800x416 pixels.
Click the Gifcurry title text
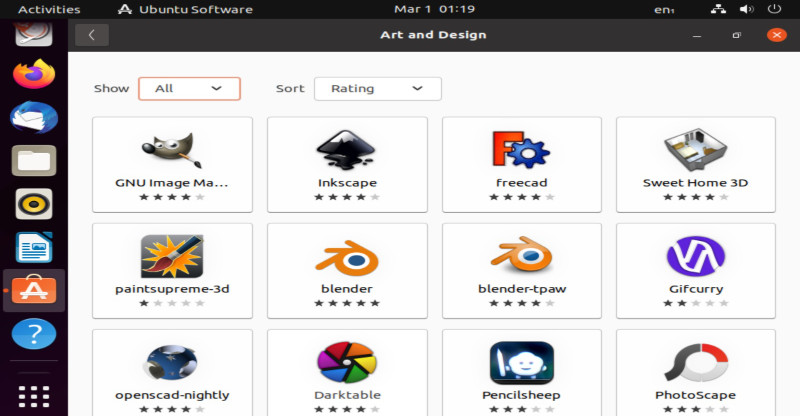click(696, 289)
